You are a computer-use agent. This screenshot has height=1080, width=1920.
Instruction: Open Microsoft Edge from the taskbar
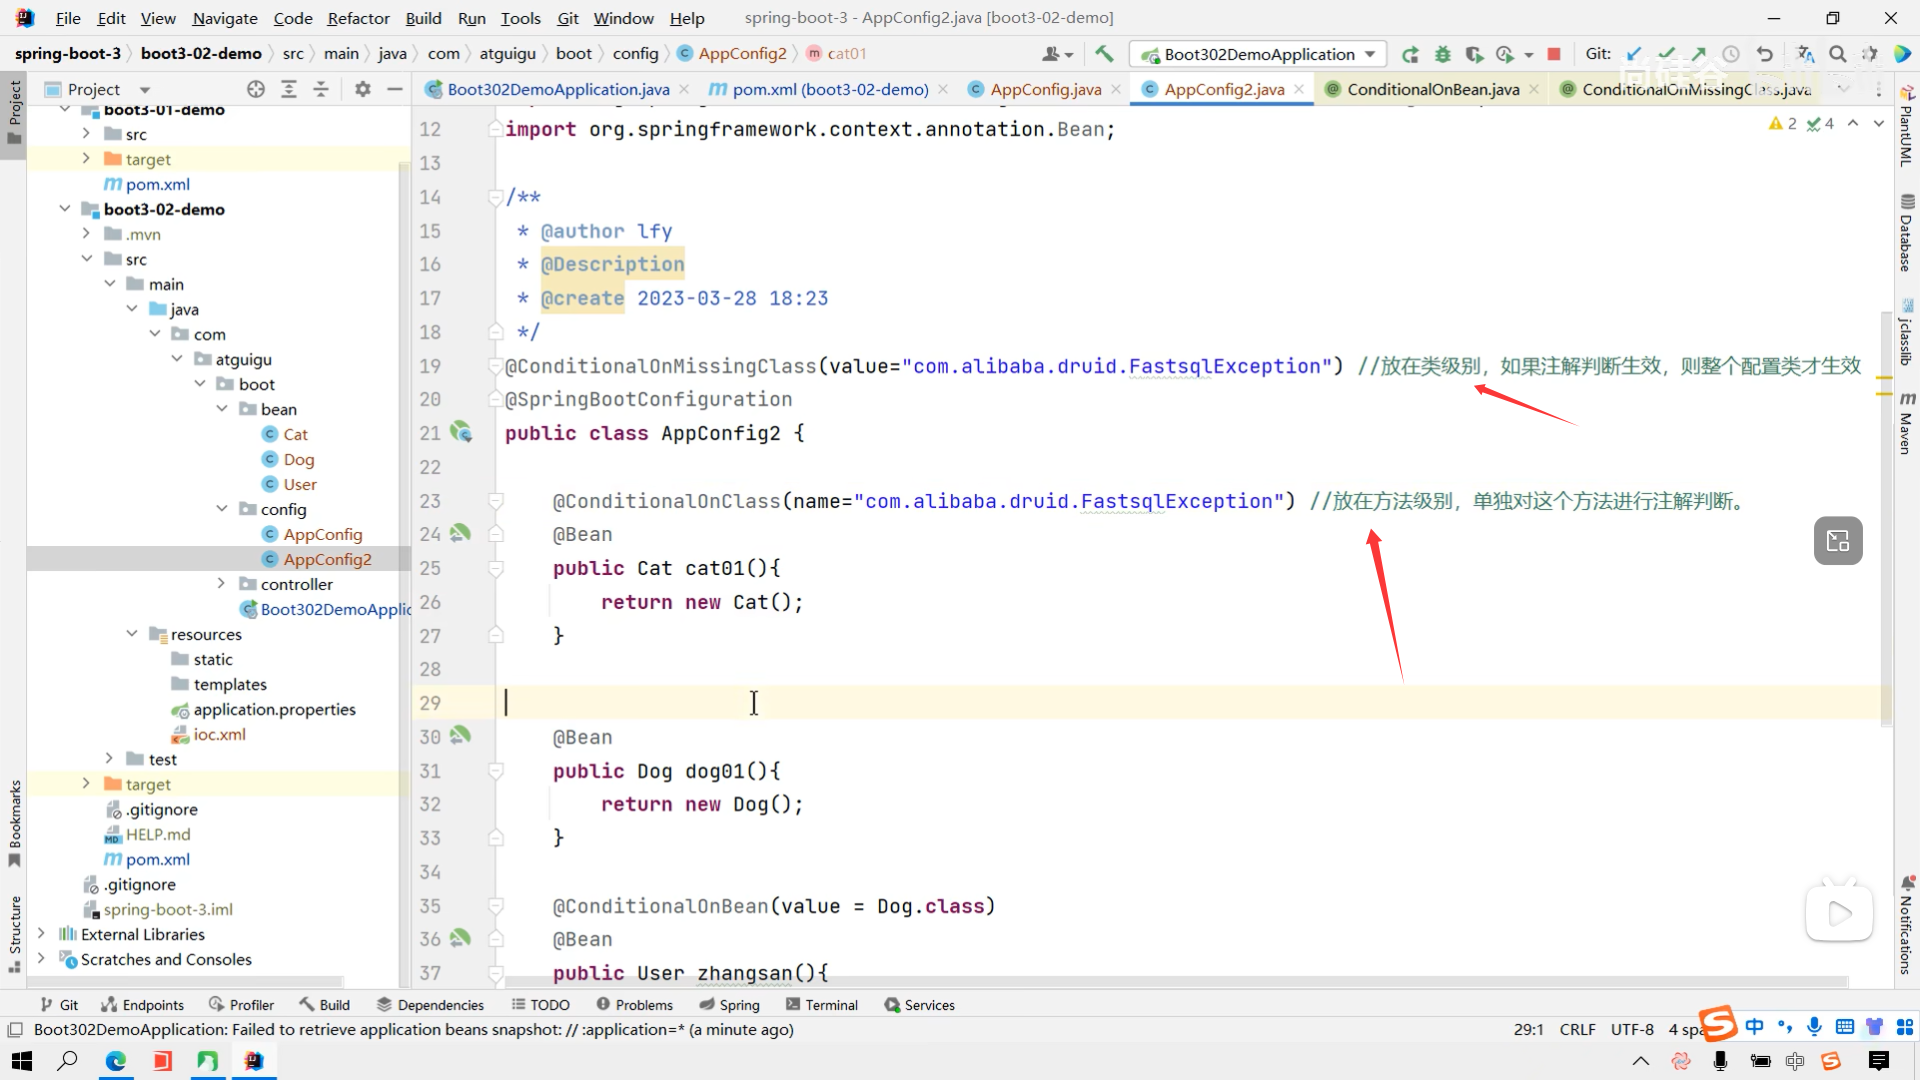click(116, 1061)
